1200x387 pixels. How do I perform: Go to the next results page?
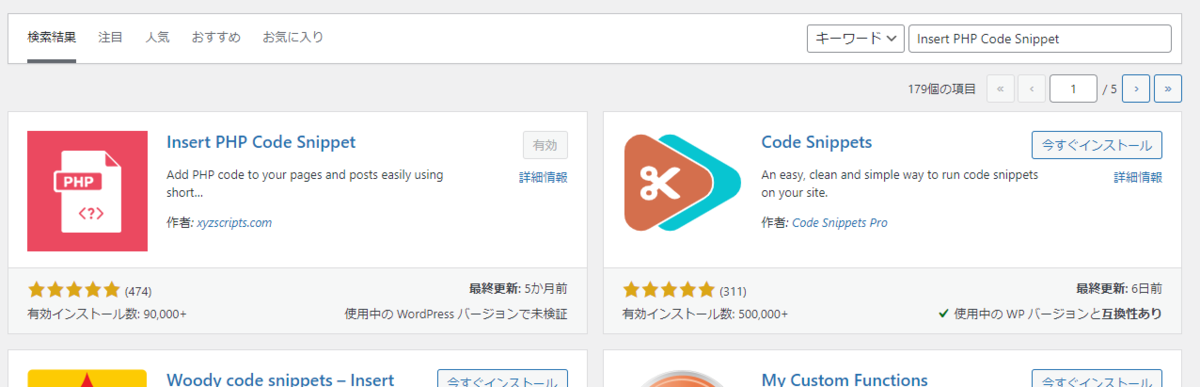[x=1136, y=89]
